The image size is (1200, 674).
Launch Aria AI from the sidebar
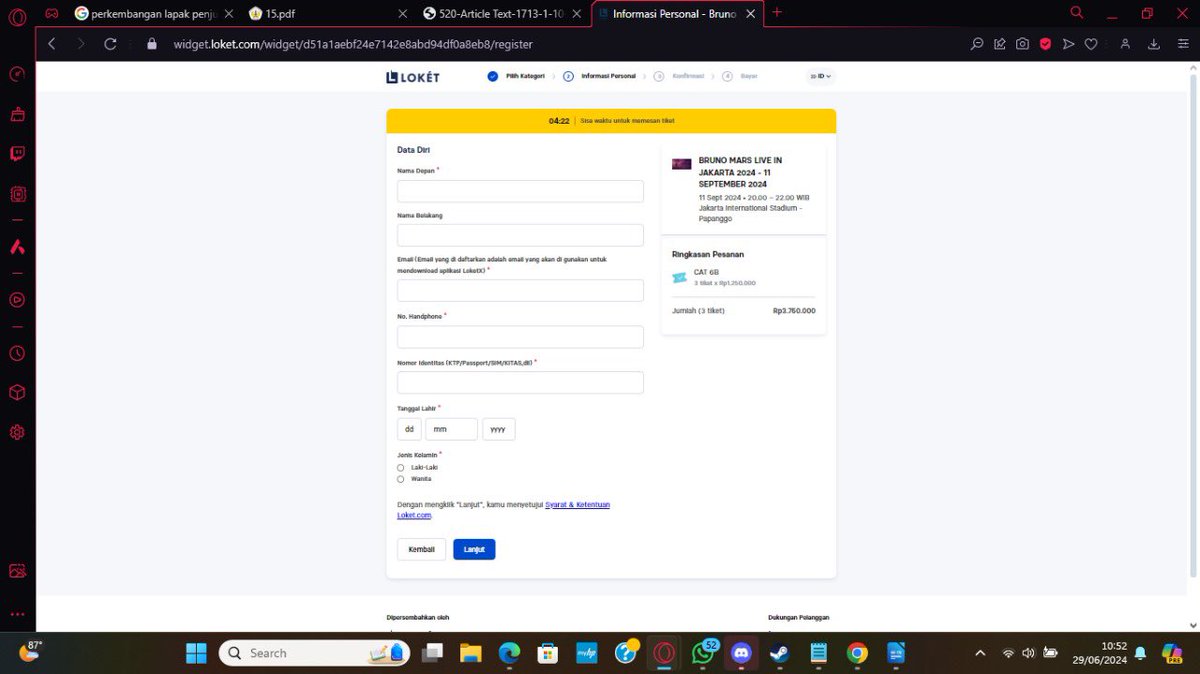pyautogui.click(x=17, y=246)
